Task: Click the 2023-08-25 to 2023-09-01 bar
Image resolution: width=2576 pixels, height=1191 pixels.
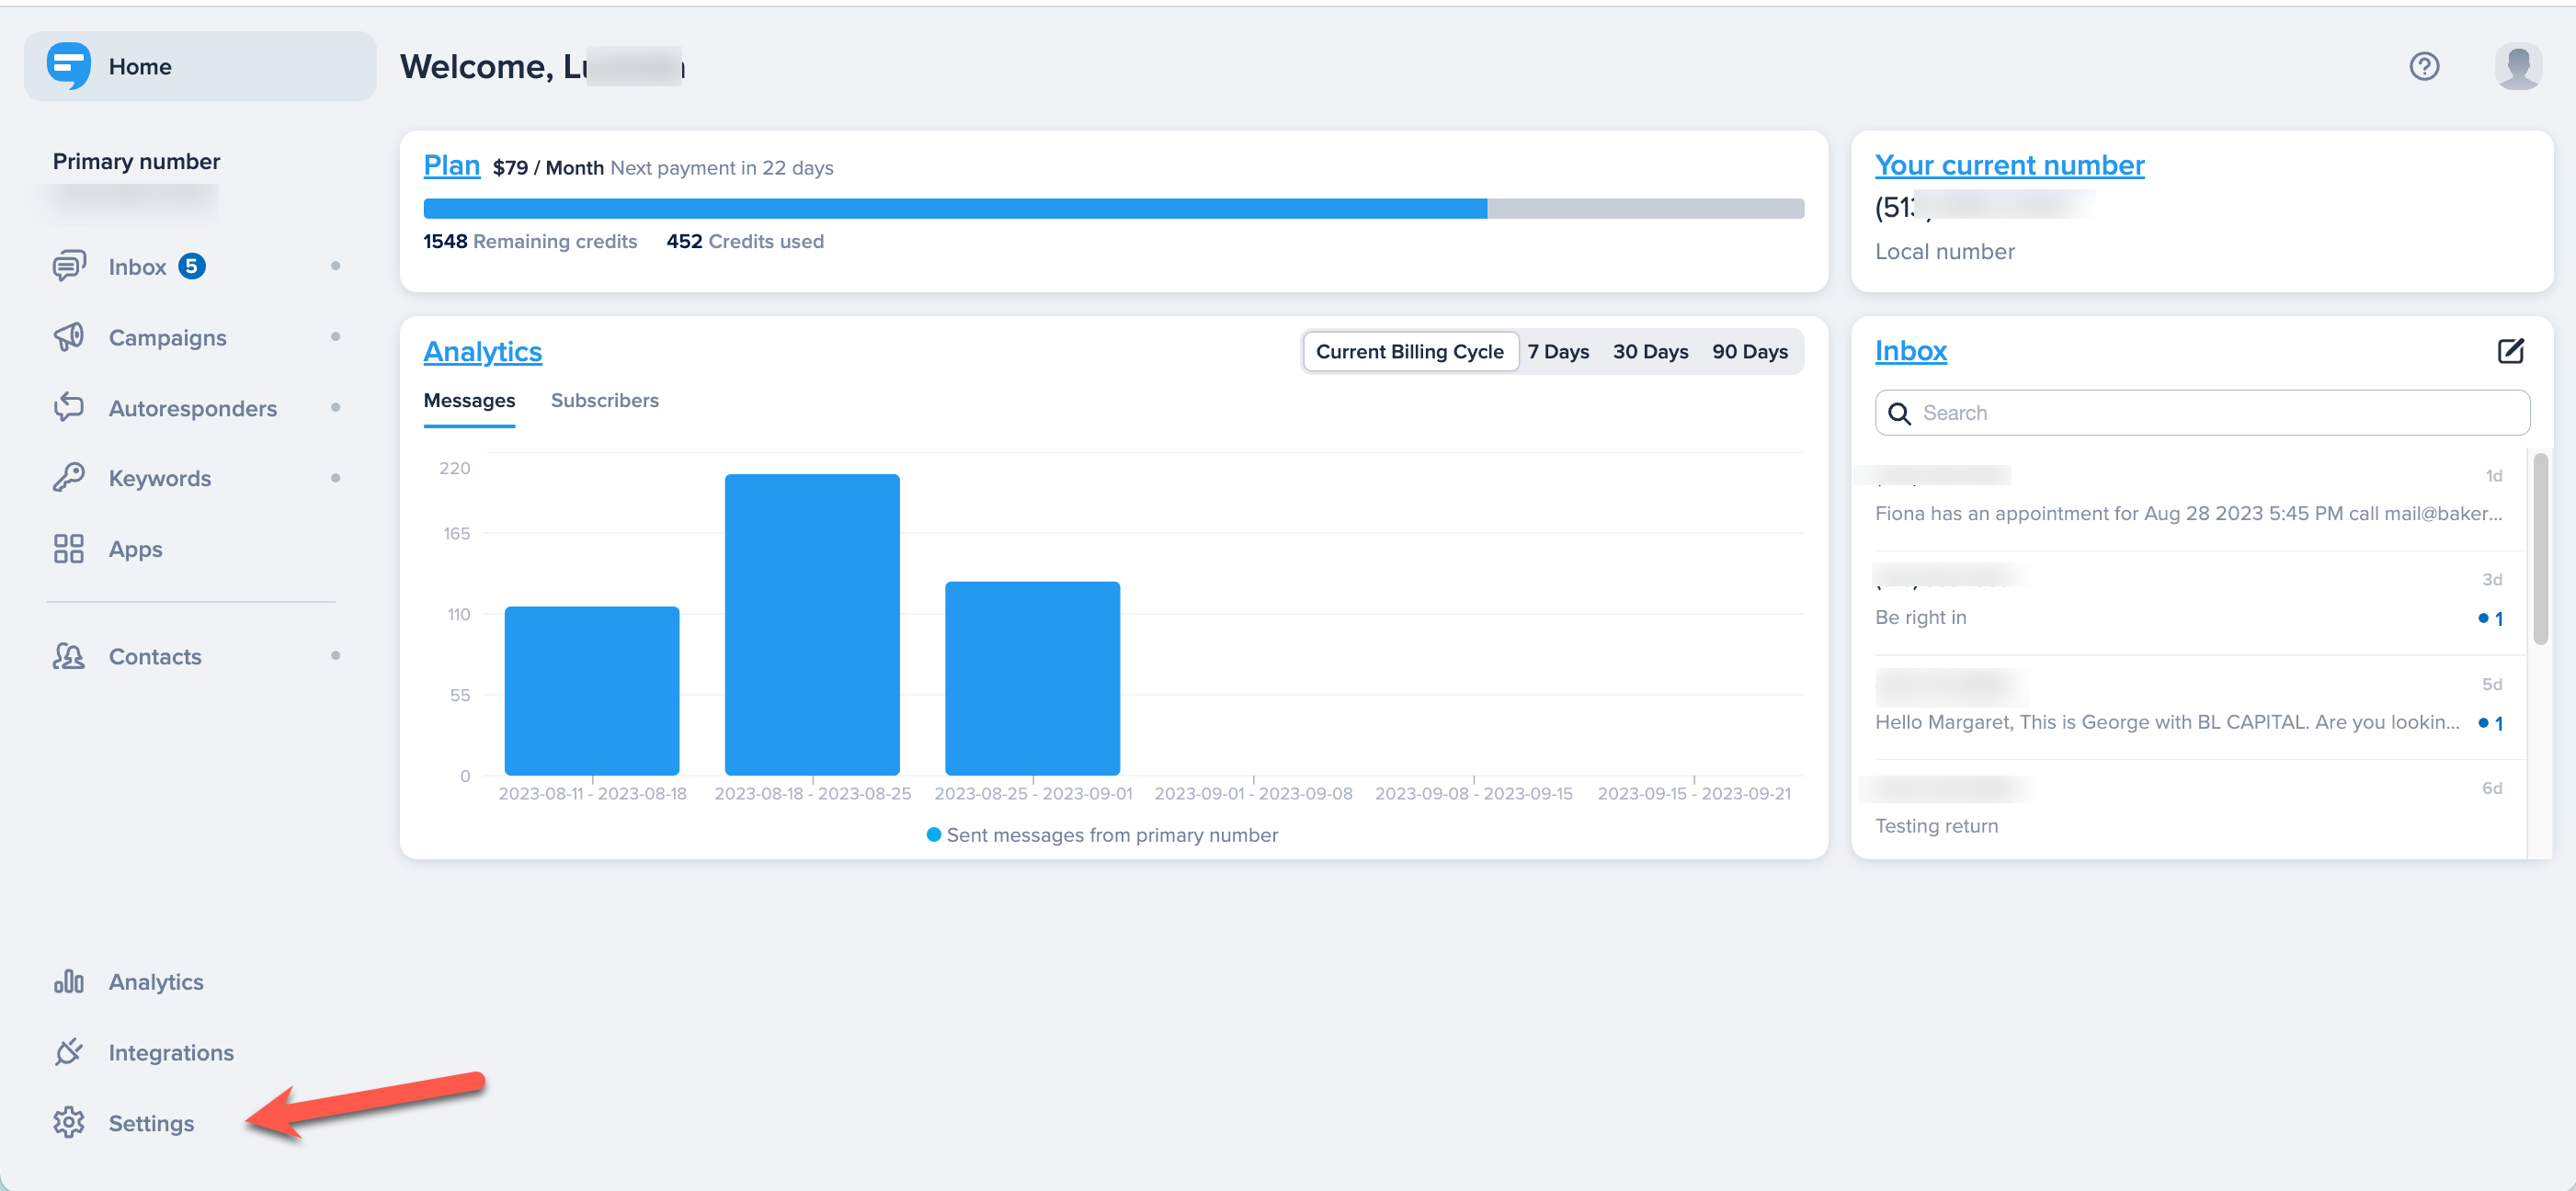Action: 1032,678
